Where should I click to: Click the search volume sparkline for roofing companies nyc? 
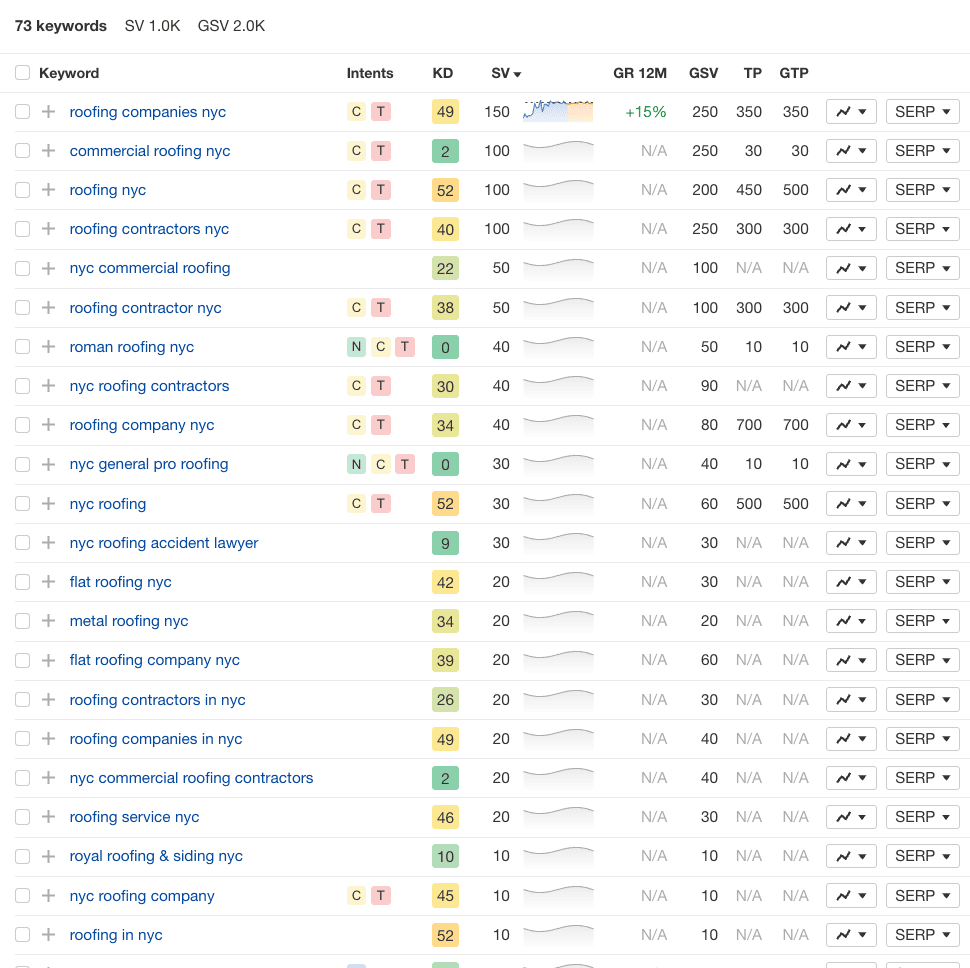point(557,111)
